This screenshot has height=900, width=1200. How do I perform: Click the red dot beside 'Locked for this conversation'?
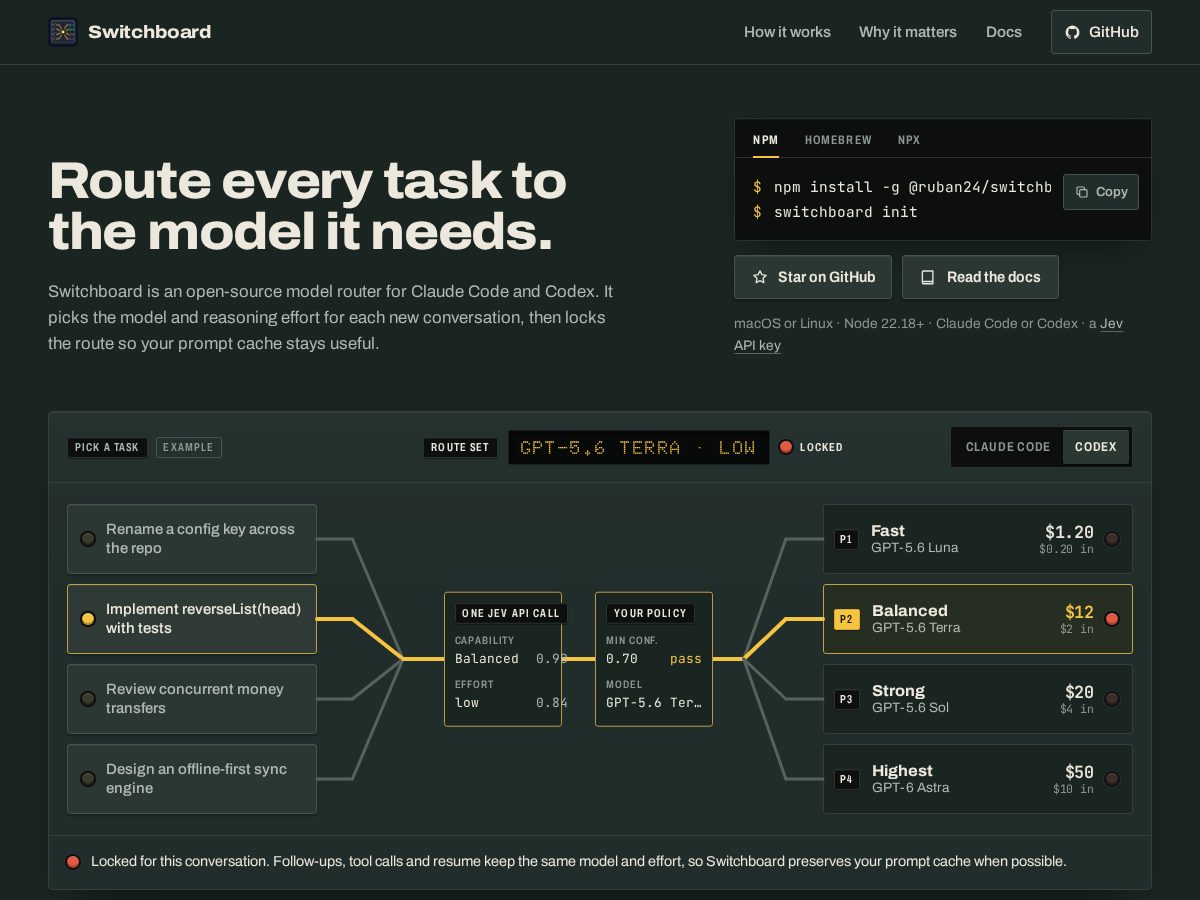coord(73,861)
